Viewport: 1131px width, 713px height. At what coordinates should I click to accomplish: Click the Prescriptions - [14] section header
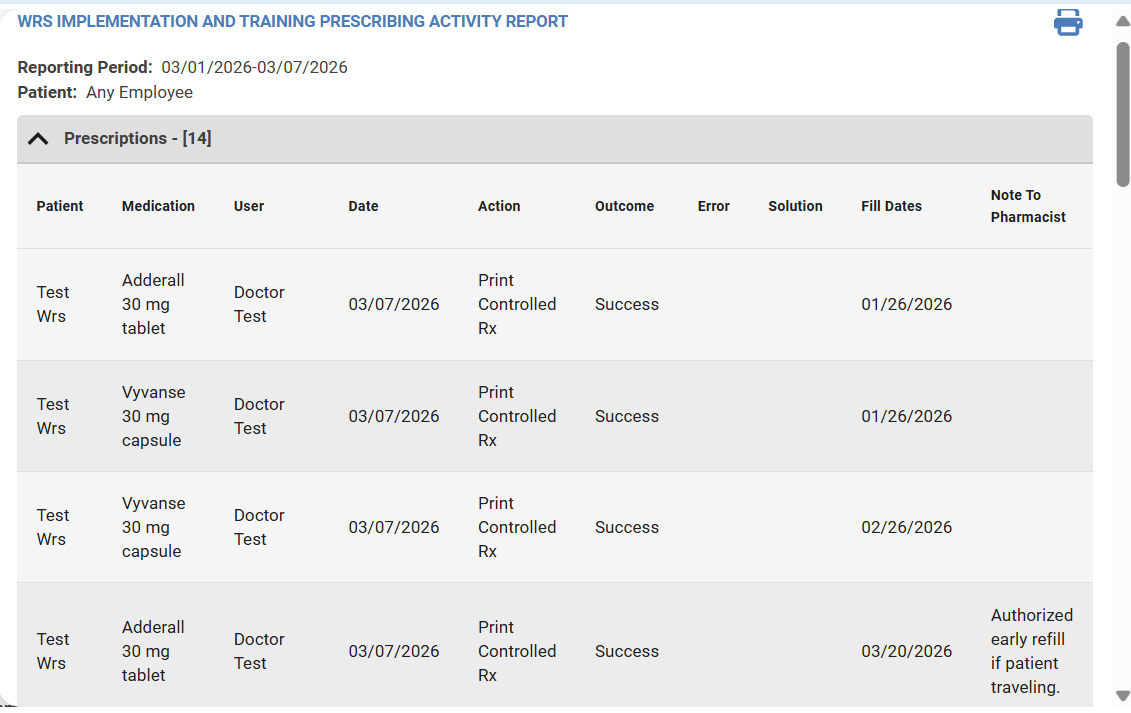(x=137, y=139)
